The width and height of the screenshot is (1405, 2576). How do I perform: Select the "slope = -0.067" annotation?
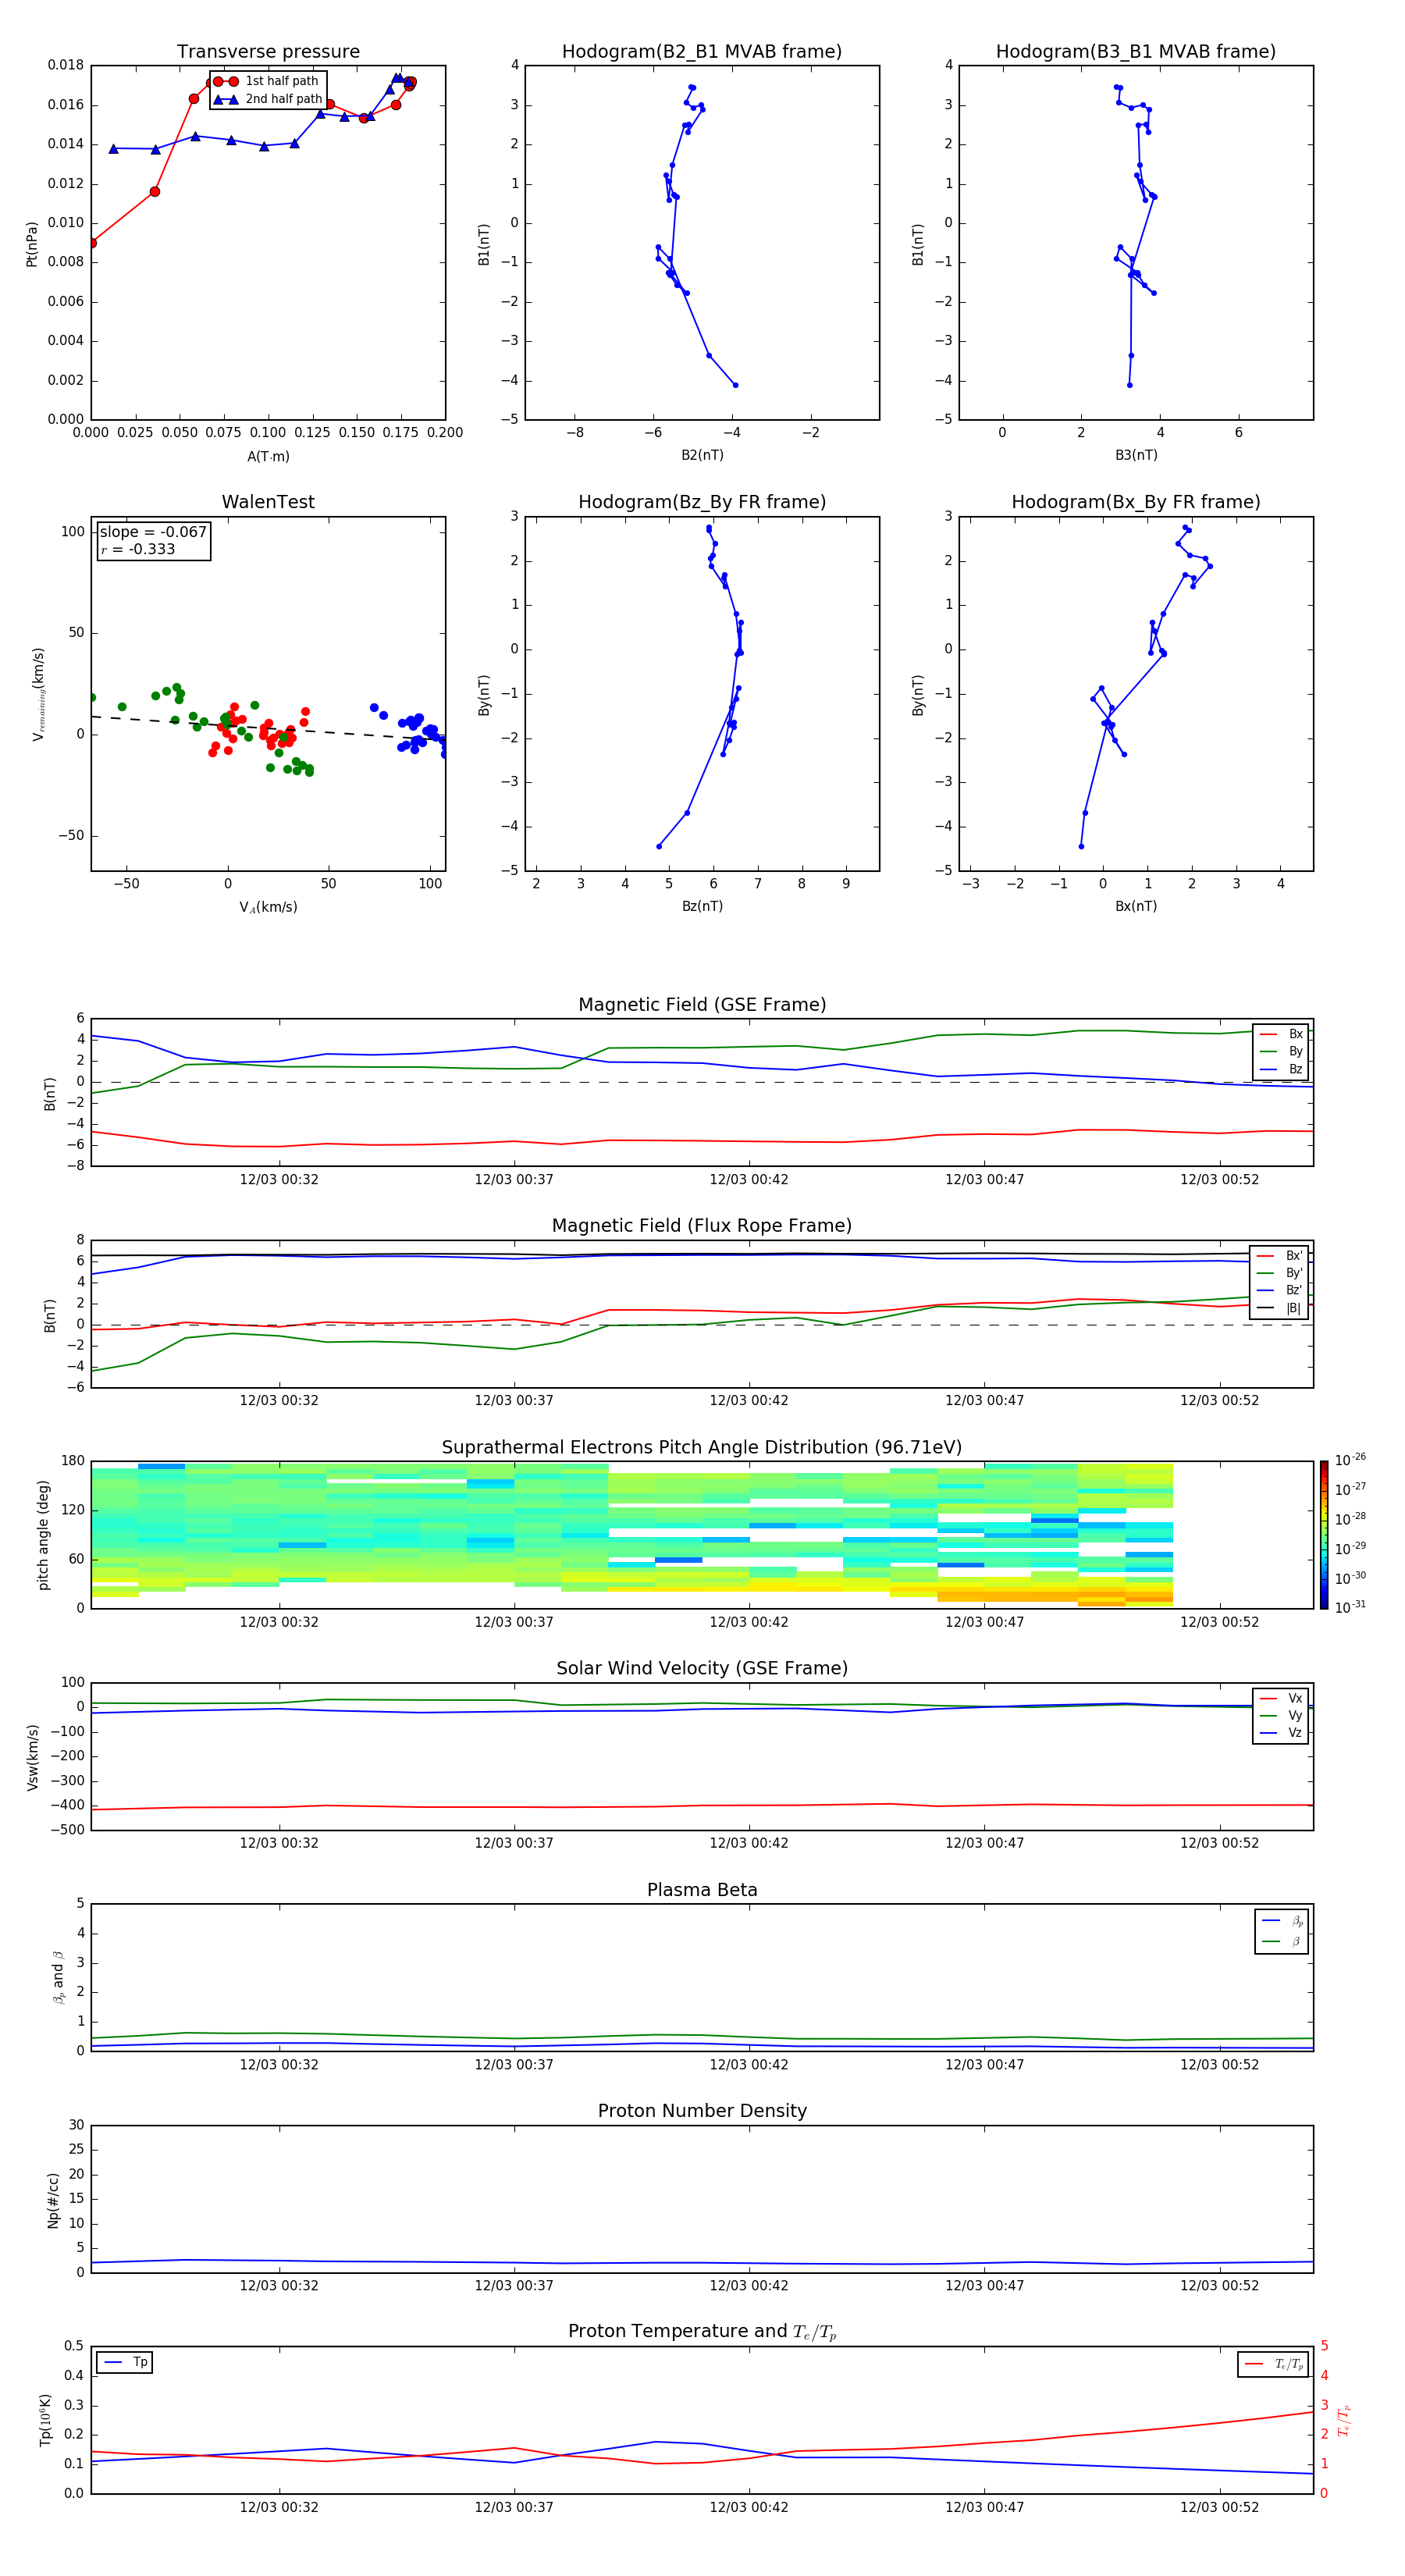coord(153,532)
